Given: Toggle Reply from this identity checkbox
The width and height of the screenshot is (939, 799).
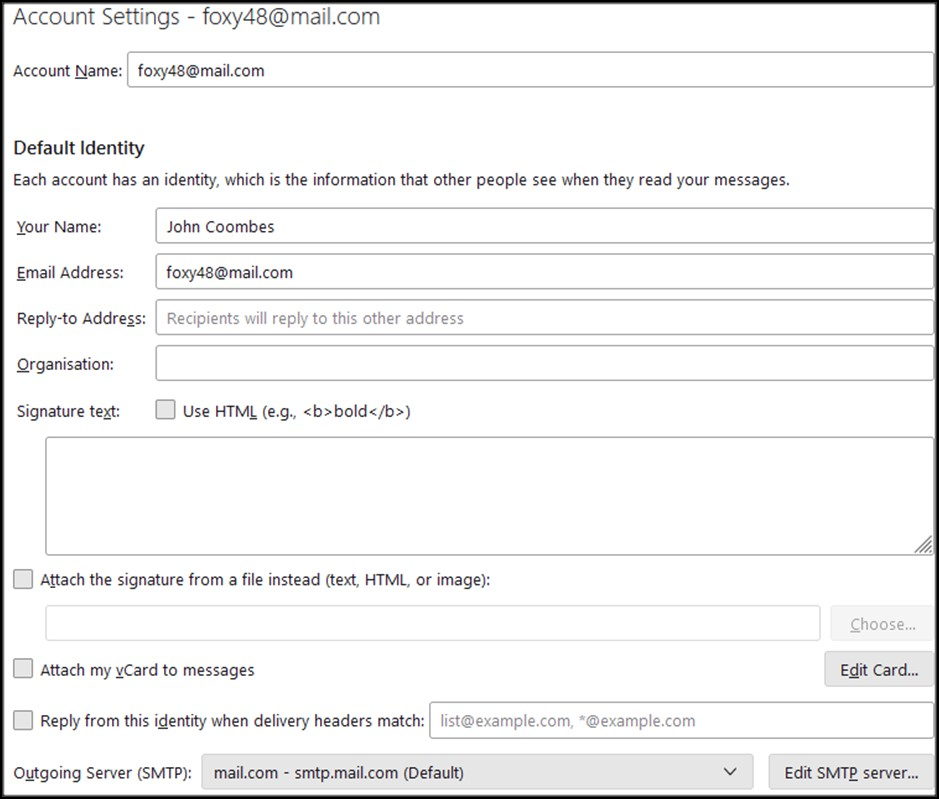Looking at the screenshot, I should [x=24, y=720].
